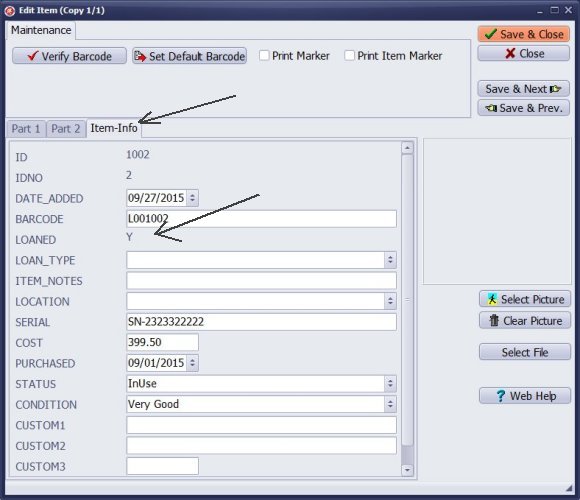This screenshot has height=500, width=580.
Task: Click the CONDITION field label
Action: point(46,405)
